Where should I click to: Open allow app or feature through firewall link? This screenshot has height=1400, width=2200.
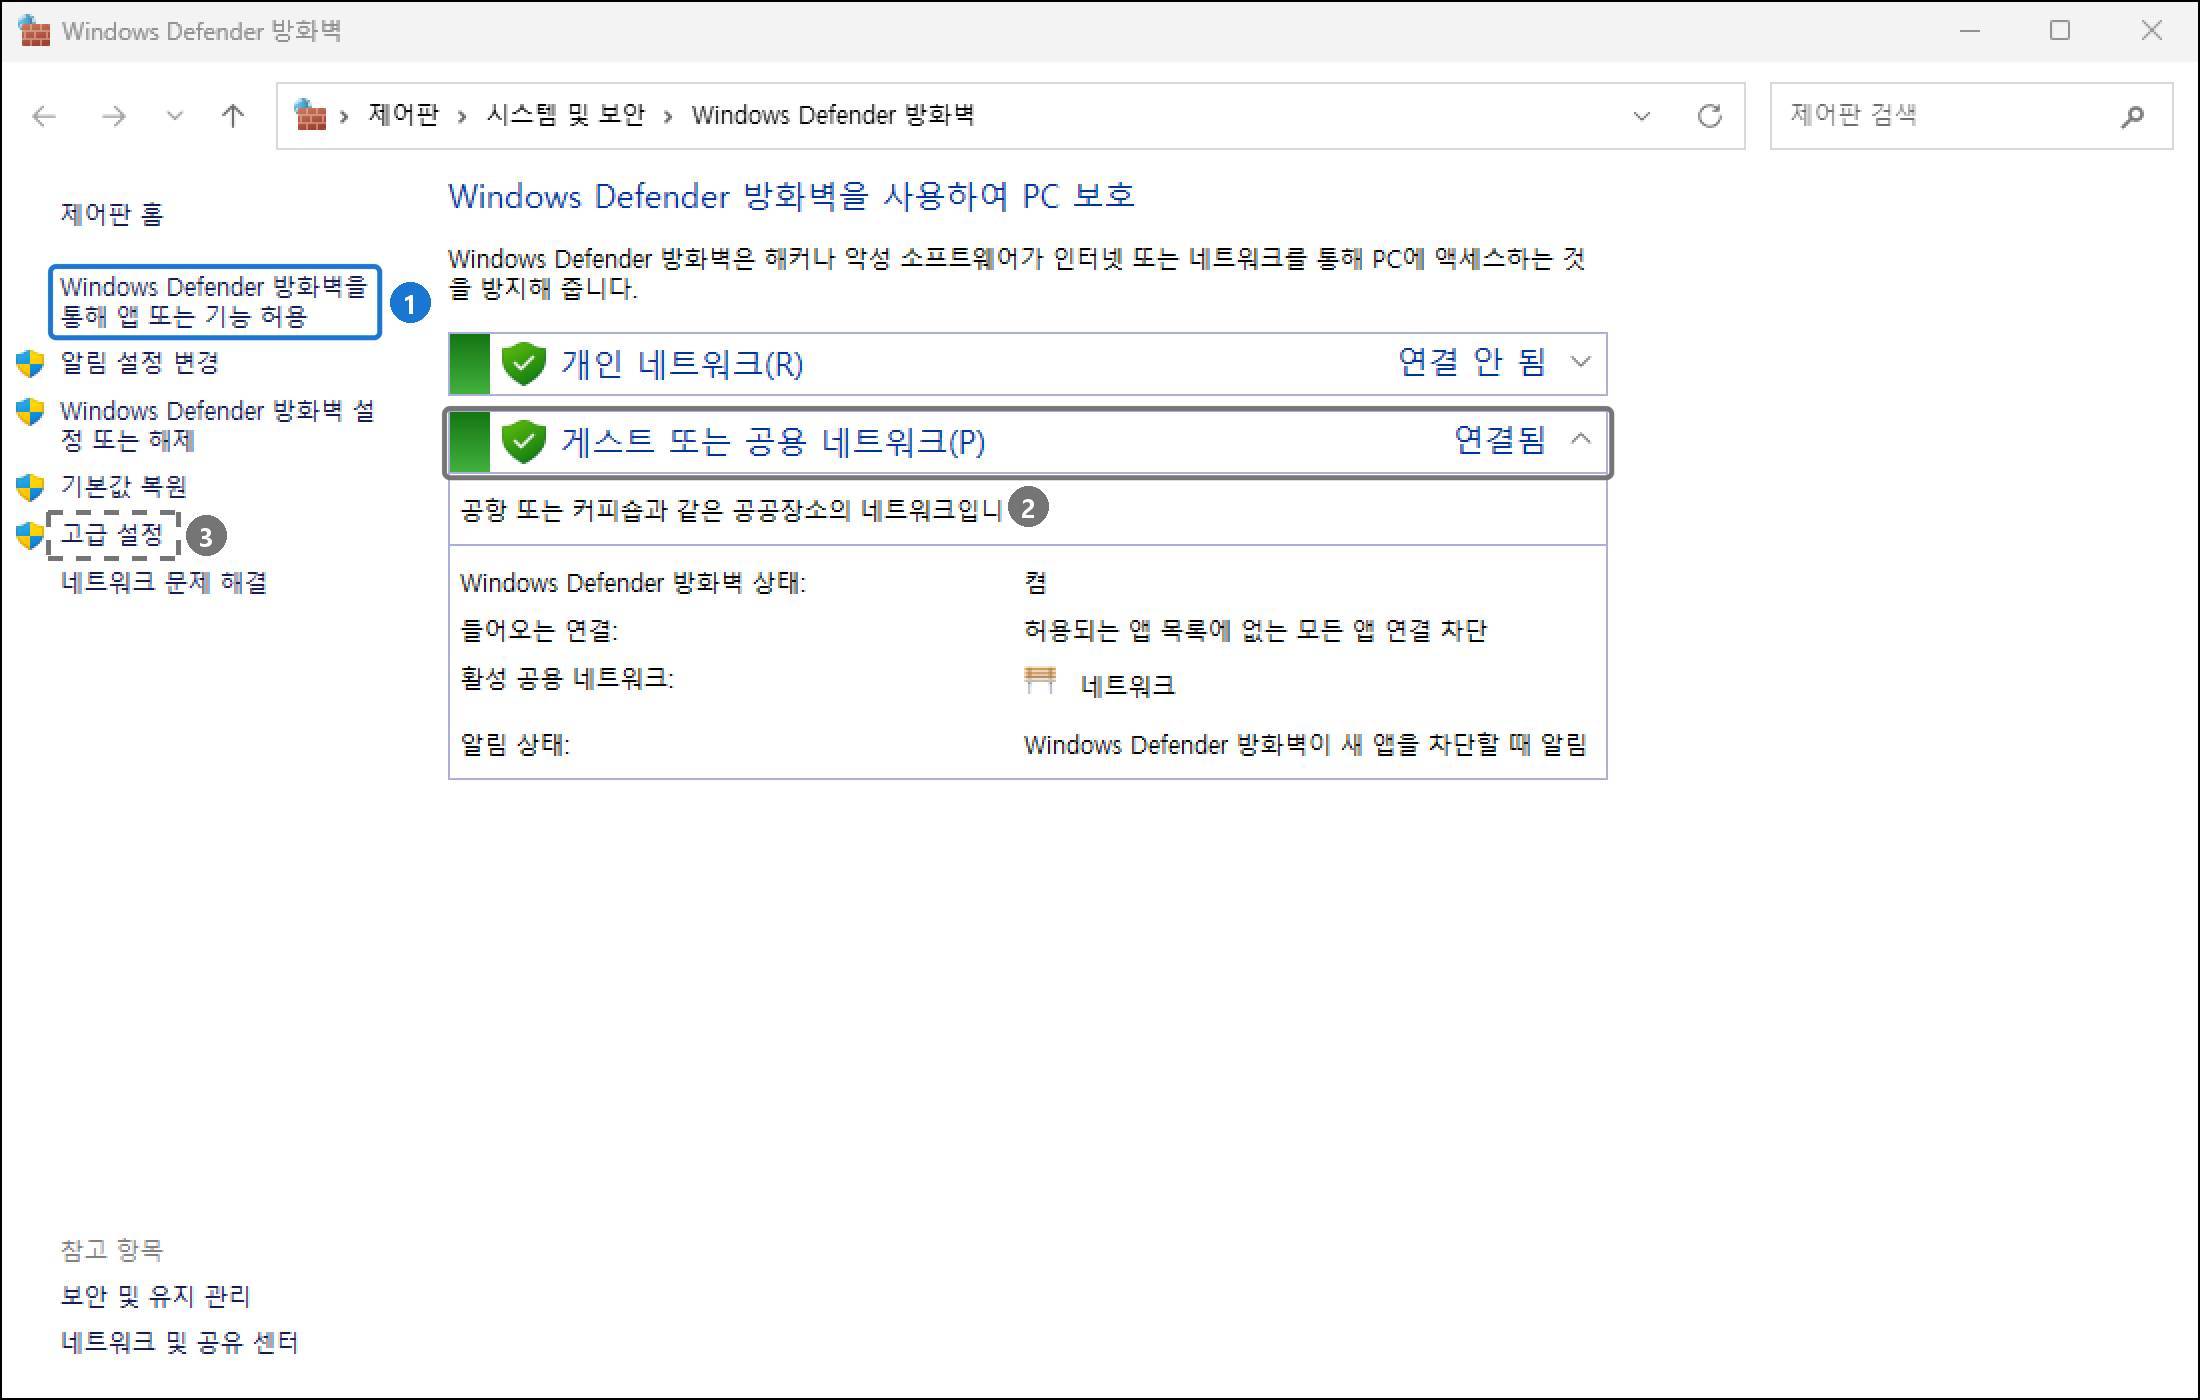pyautogui.click(x=214, y=301)
